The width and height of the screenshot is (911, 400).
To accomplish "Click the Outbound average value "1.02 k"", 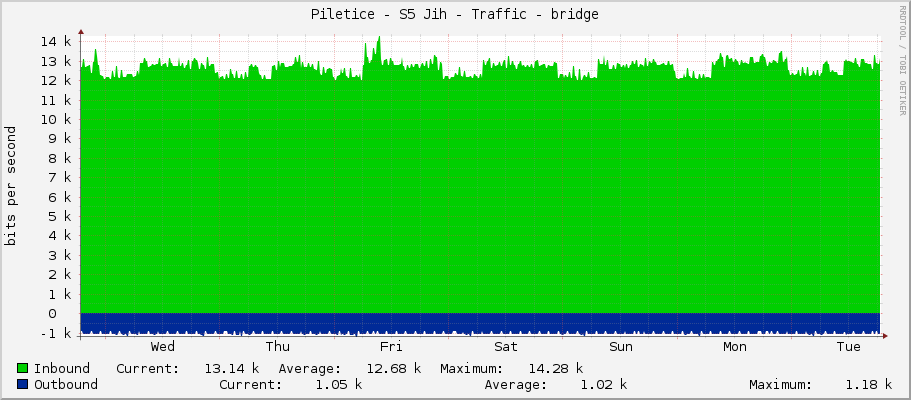I will coord(604,384).
